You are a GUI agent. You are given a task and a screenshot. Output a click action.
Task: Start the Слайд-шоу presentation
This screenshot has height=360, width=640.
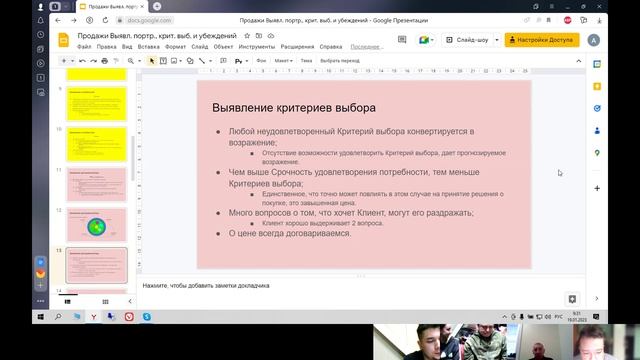[x=468, y=40]
